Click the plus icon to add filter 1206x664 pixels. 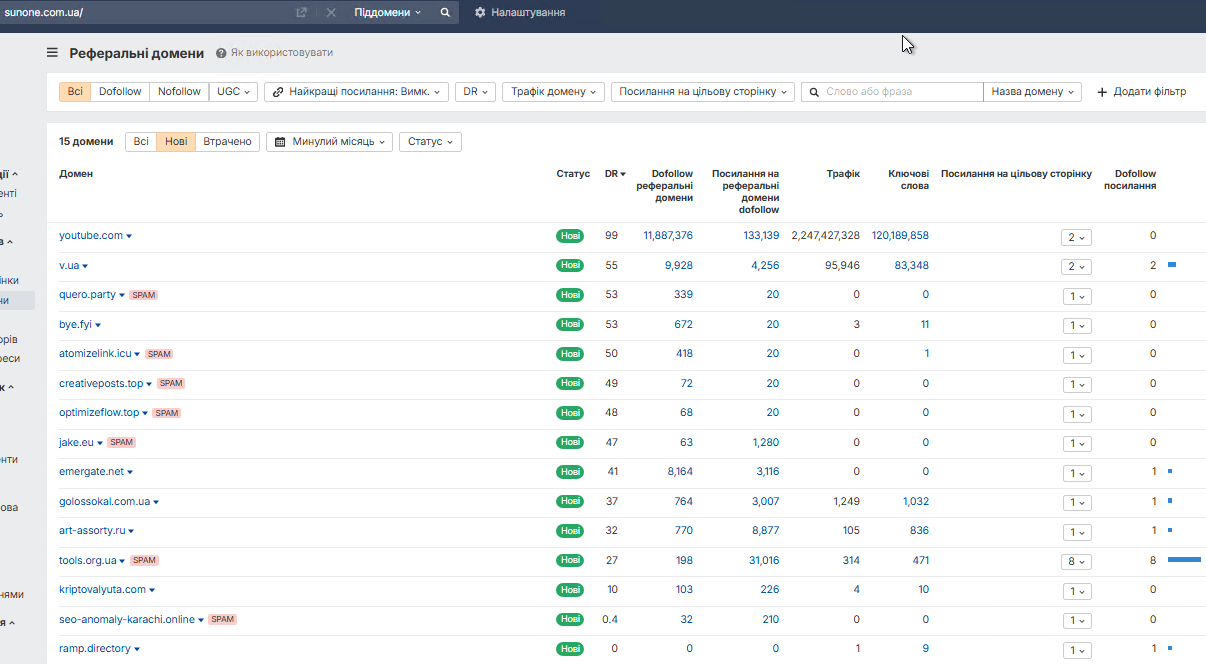coord(1102,92)
